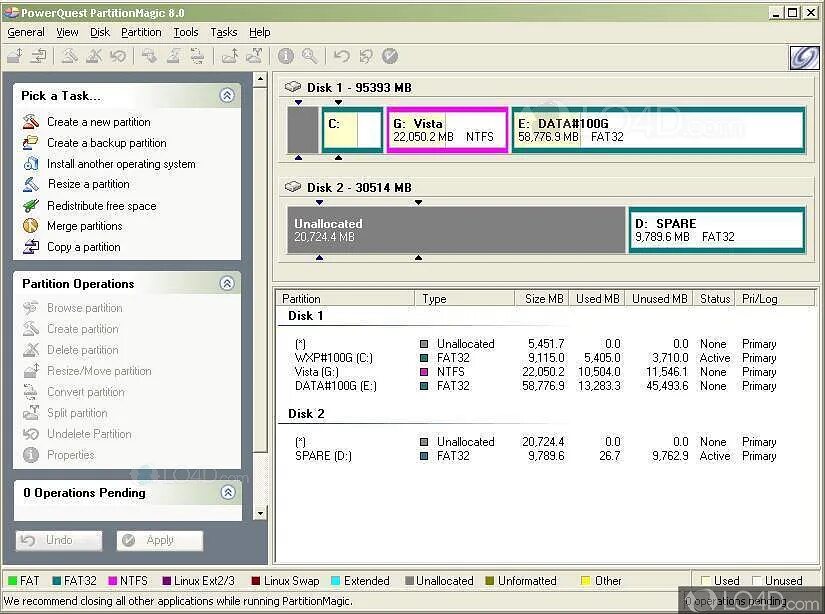Screen dimensions: 825x614
Task: Sort by the Status column header
Action: pos(715,298)
